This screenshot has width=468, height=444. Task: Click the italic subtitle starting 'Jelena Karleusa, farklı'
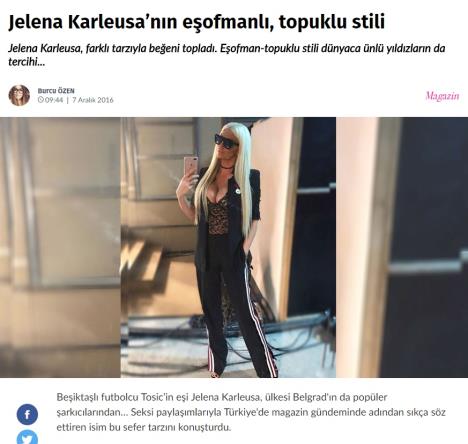point(227,55)
